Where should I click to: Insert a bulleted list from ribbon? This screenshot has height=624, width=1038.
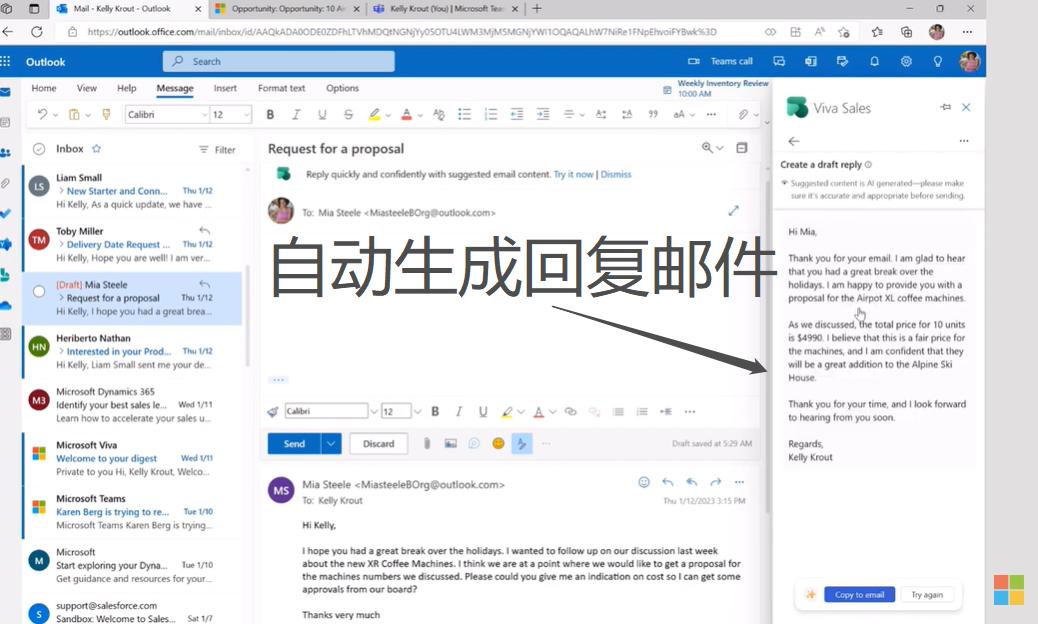[x=465, y=114]
